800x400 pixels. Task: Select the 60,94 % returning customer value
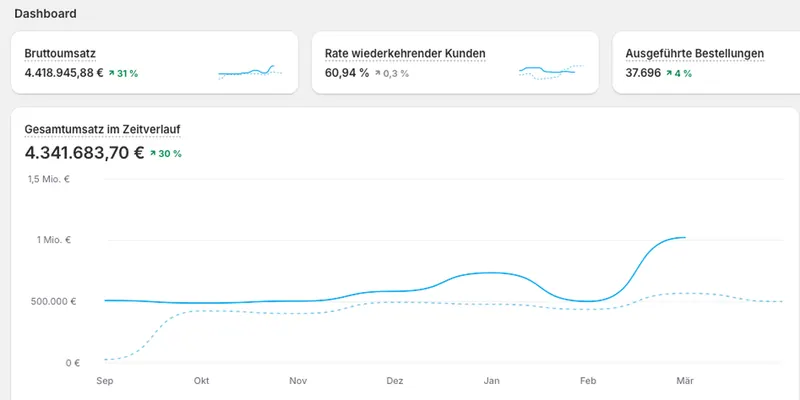347,73
